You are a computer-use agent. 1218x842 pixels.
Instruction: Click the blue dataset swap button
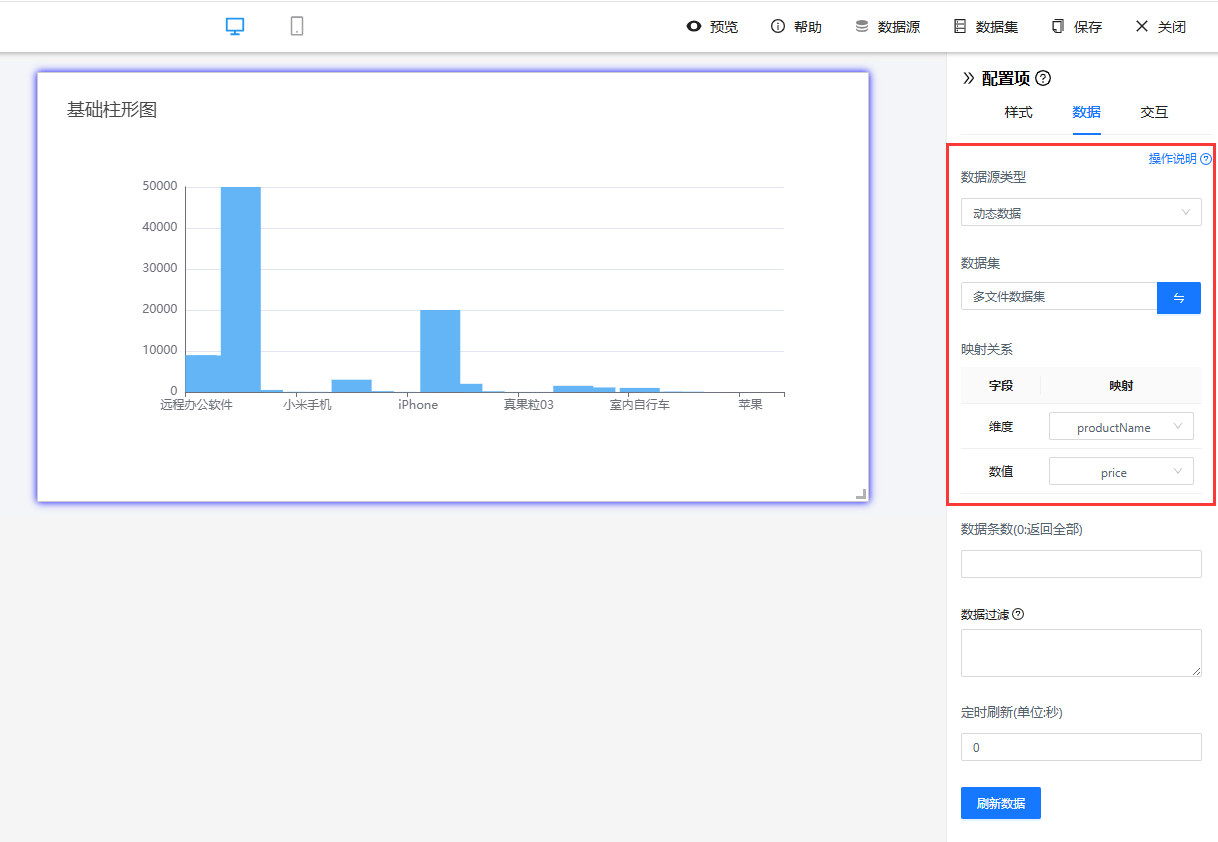click(x=1179, y=297)
